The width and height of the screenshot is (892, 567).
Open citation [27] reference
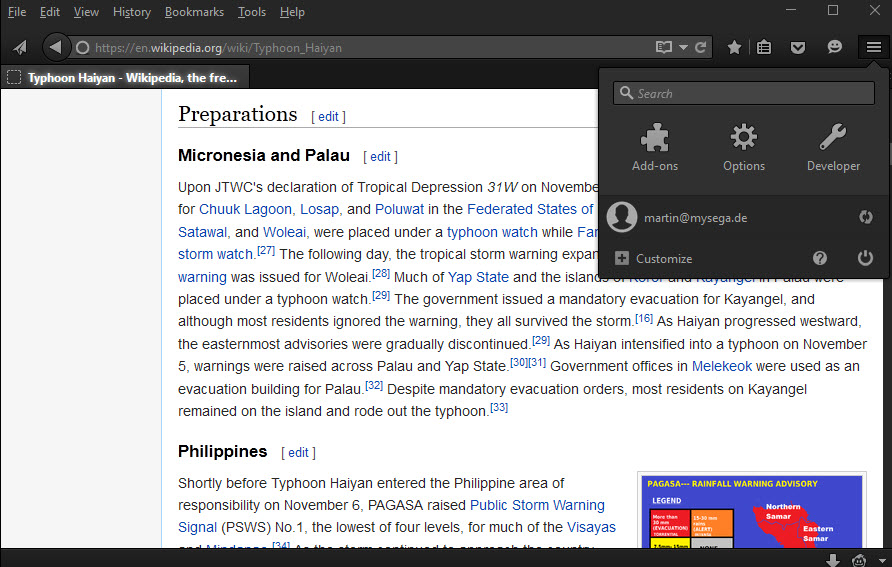pyautogui.click(x=266, y=250)
